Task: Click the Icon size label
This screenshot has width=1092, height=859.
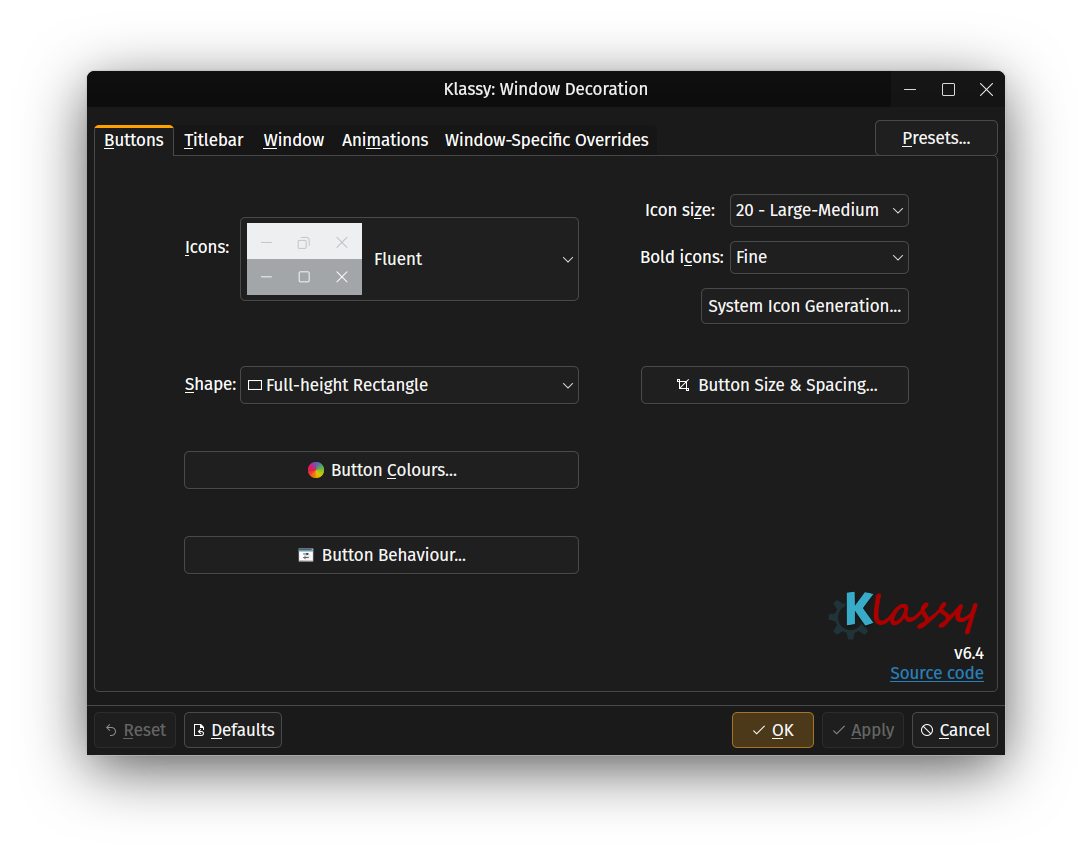Action: click(680, 210)
